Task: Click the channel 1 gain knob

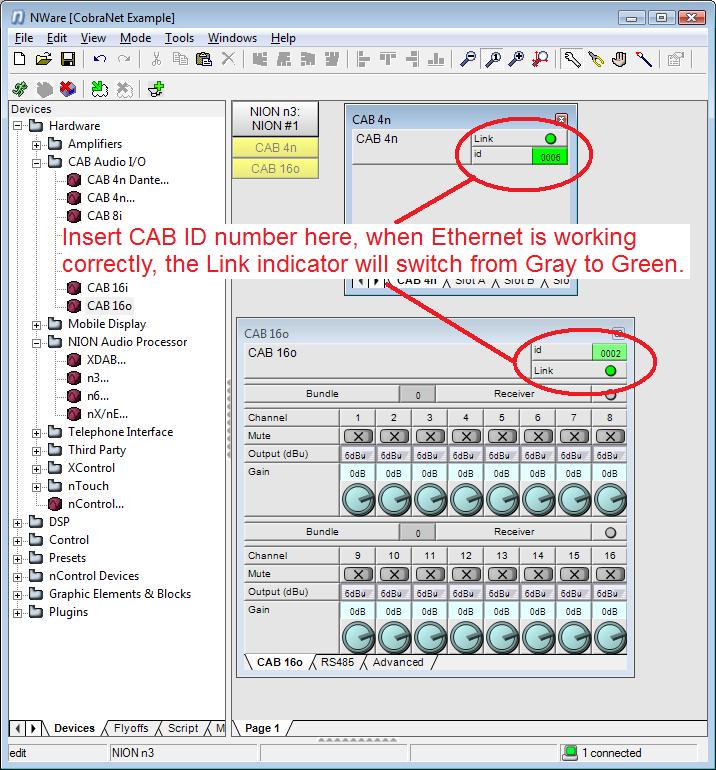Action: tap(358, 498)
